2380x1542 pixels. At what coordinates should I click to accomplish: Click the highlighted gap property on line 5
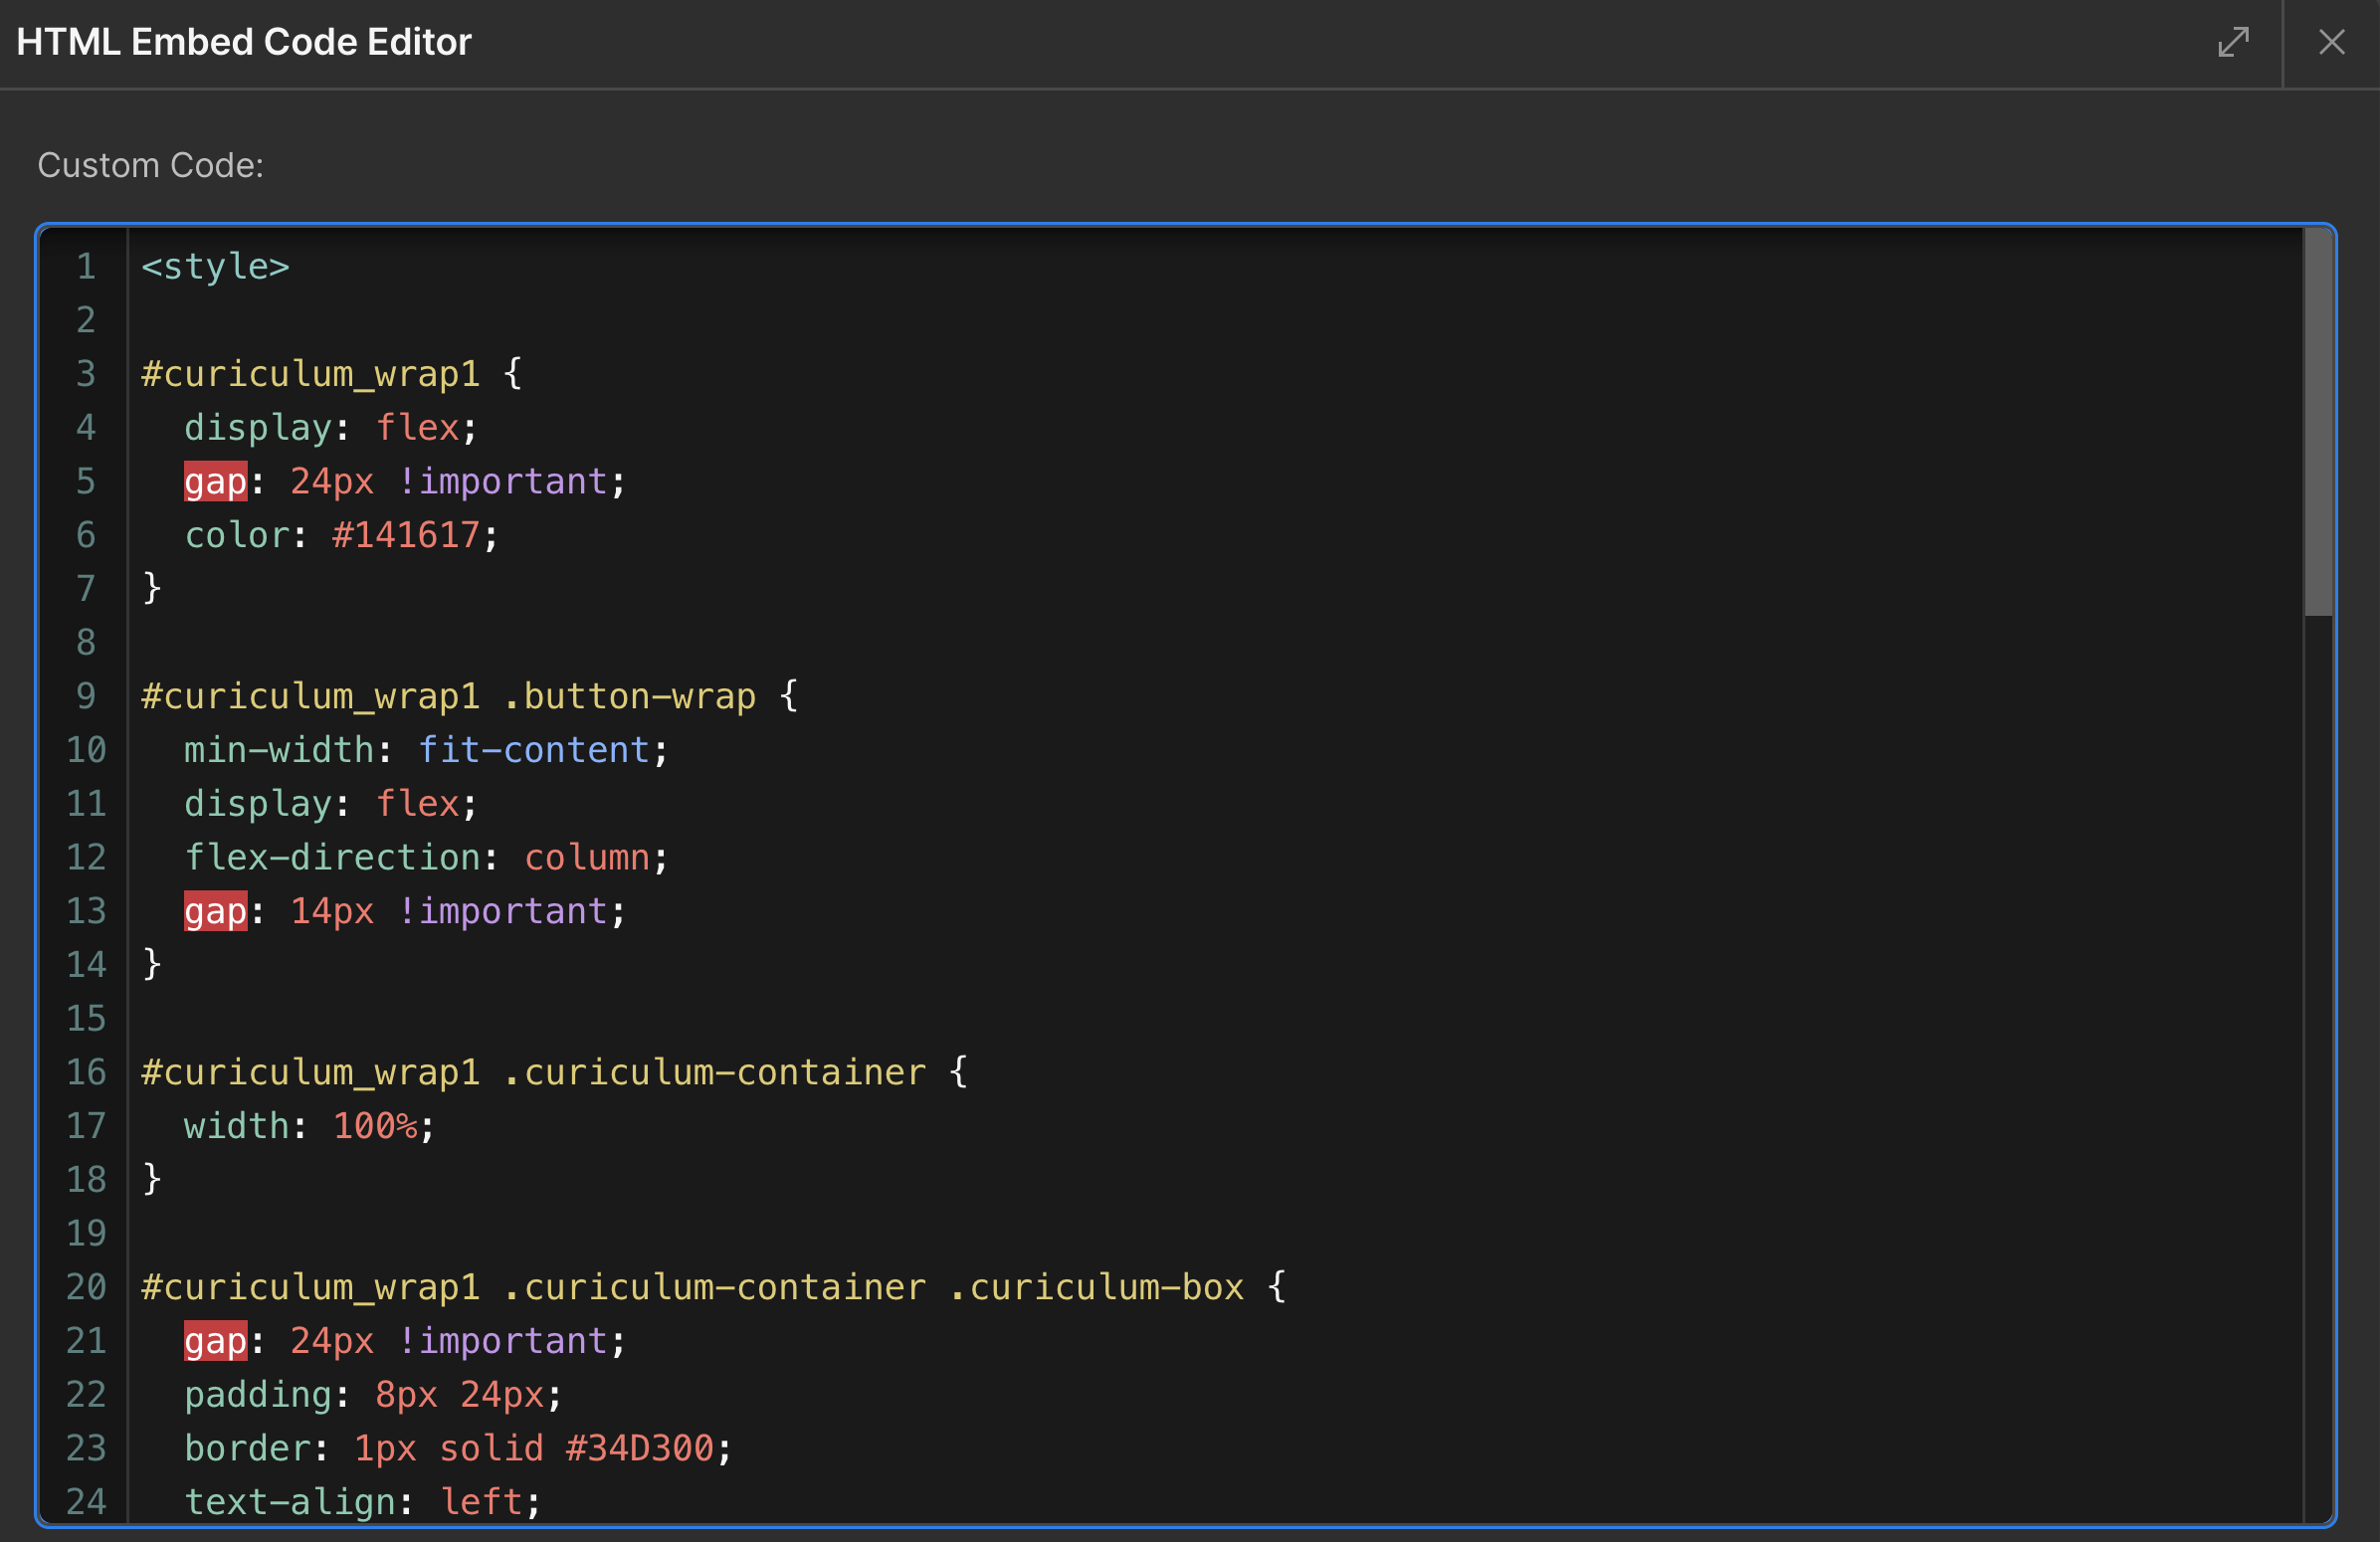pos(215,481)
